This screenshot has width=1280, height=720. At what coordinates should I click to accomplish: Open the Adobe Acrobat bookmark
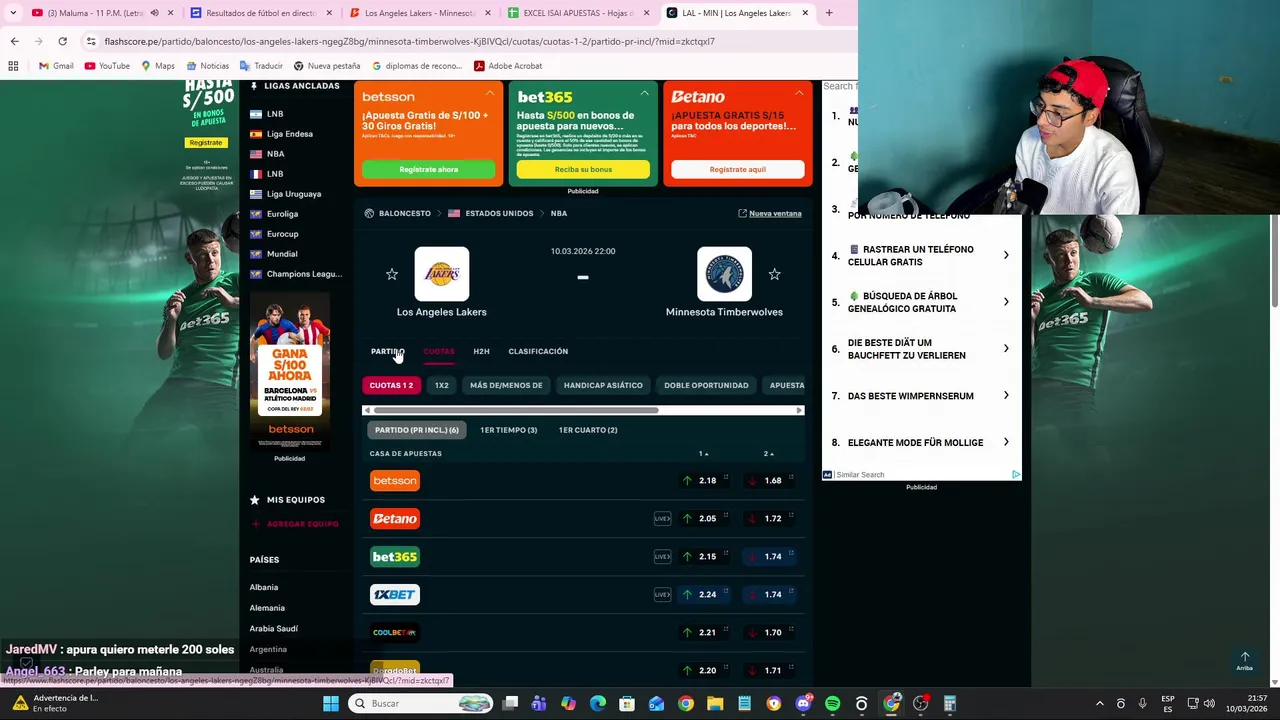point(508,66)
